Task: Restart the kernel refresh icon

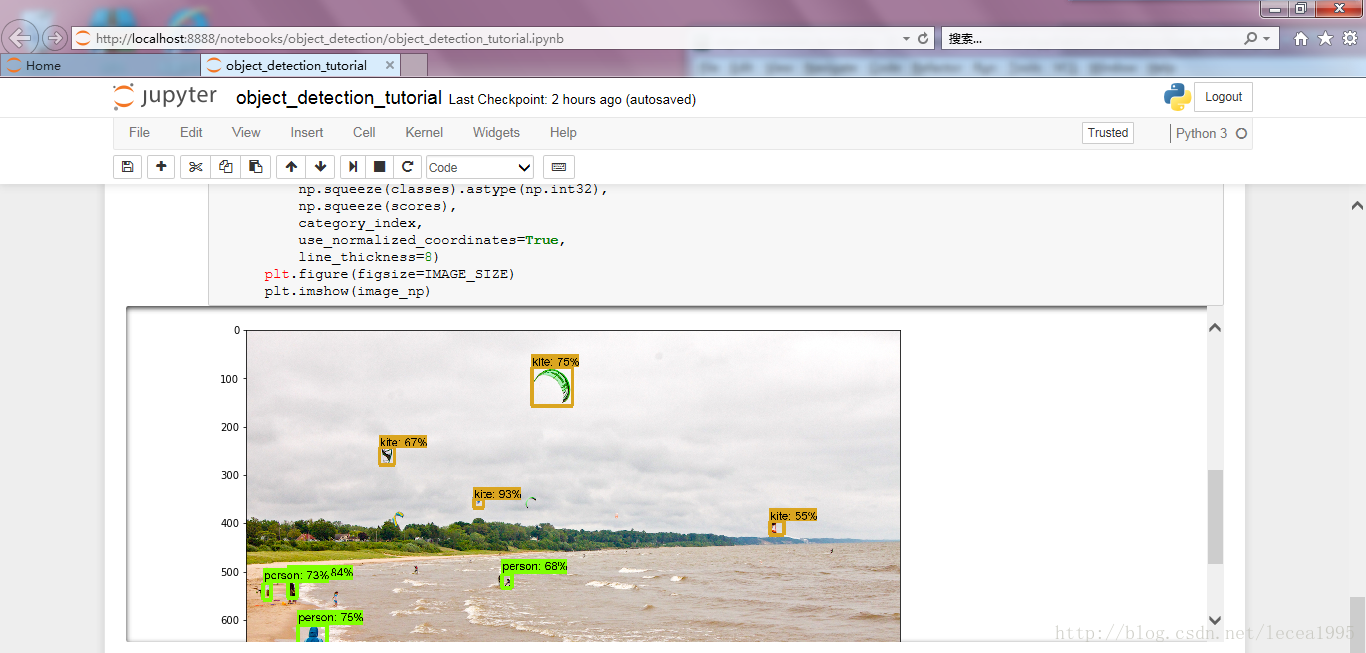Action: coord(407,167)
